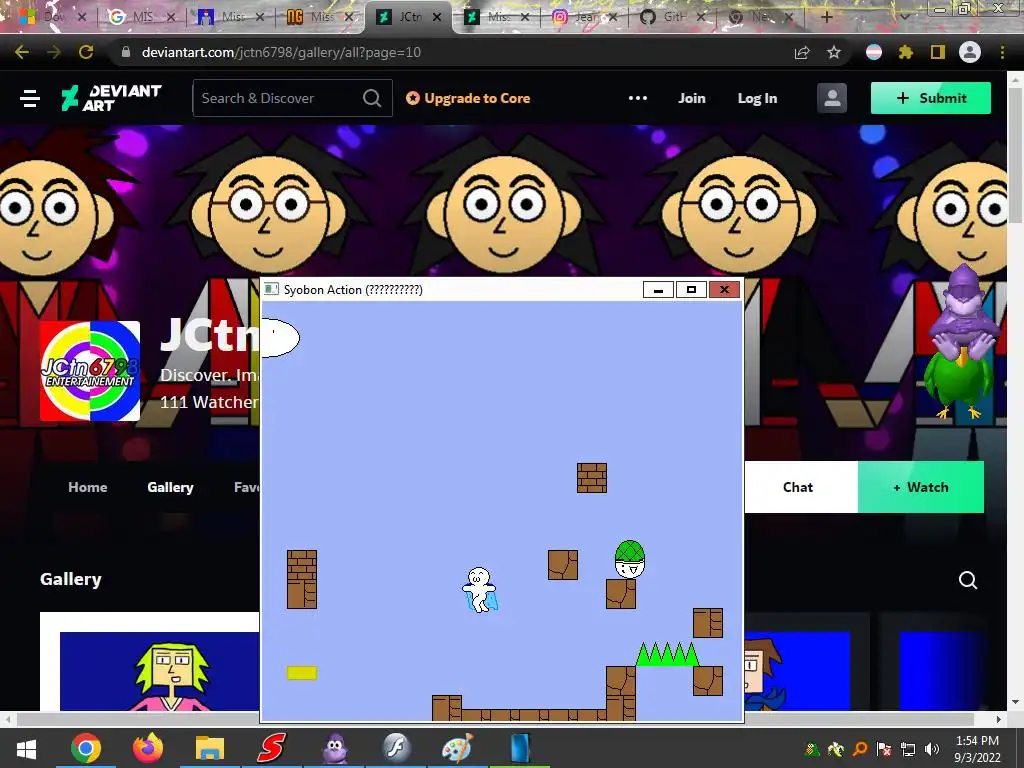Screen dimensions: 1024x768
Task: Bookmark this page with the star icon
Action: coord(834,52)
